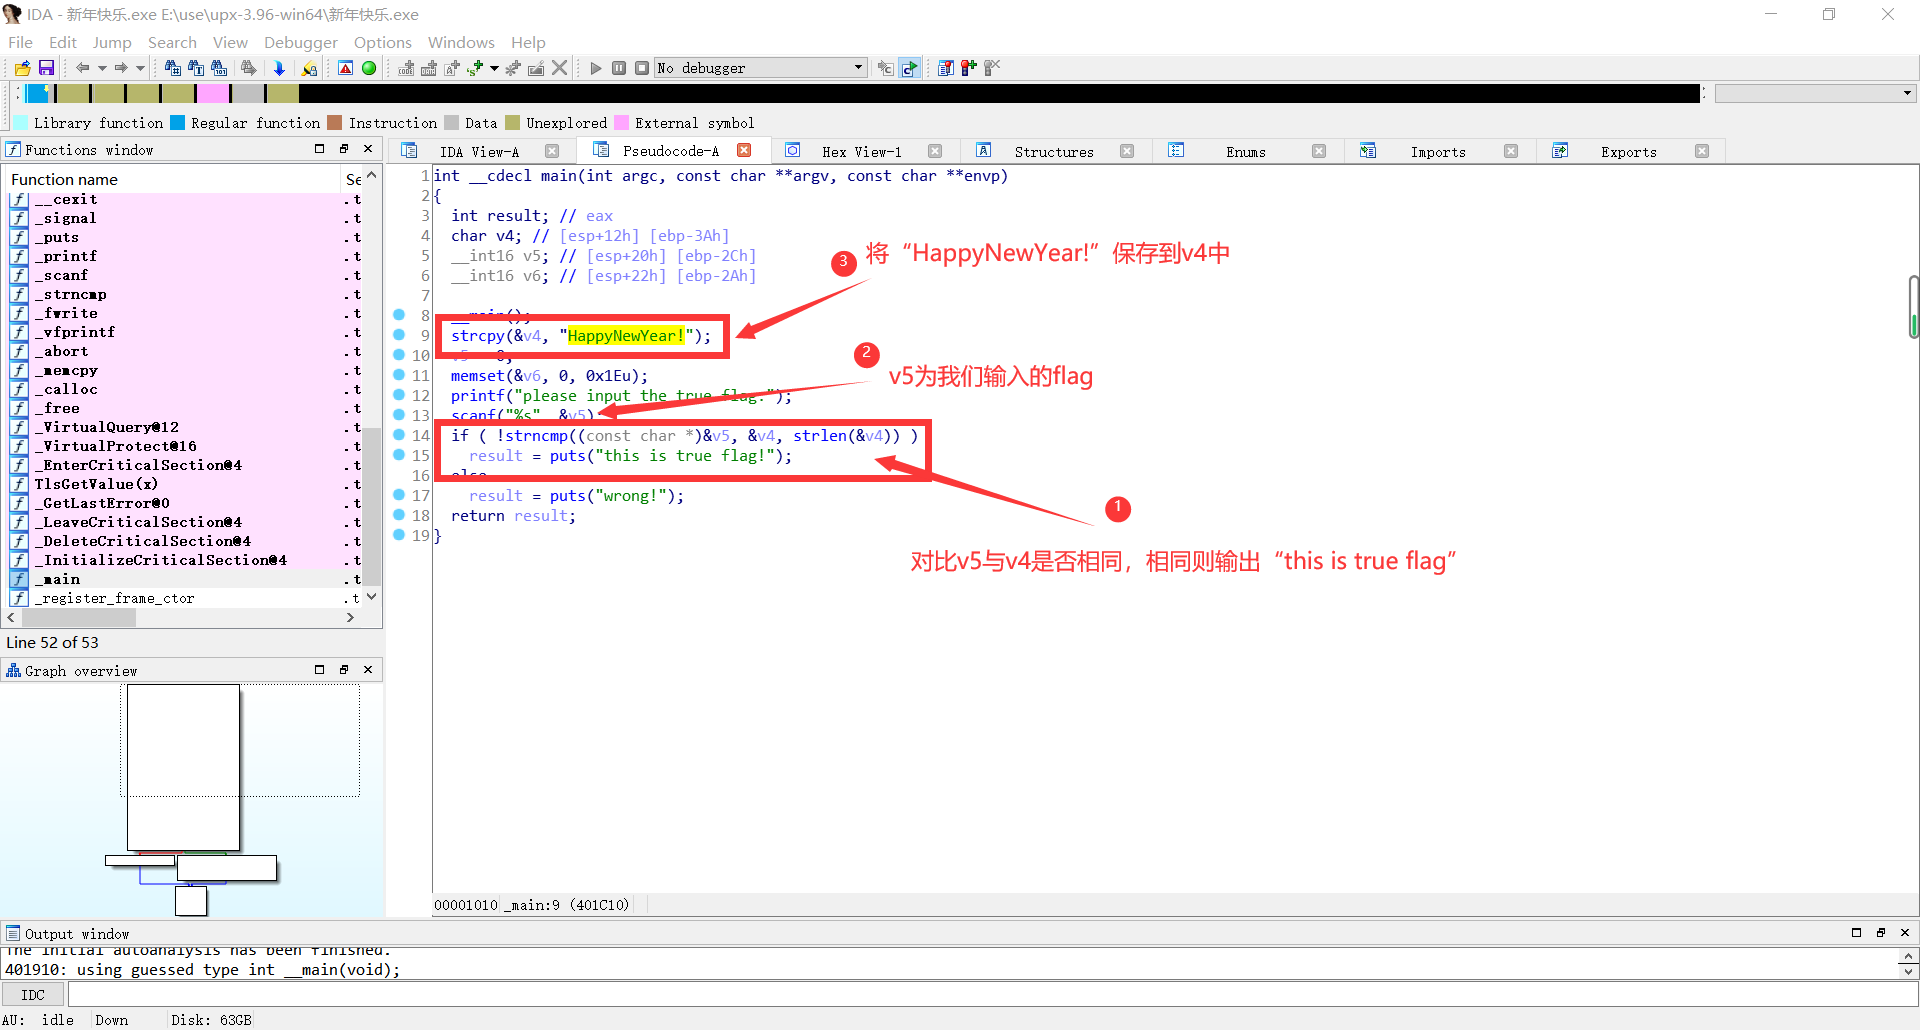Viewport: 1920px width, 1030px height.
Task: Click the grey A-labelled string icon
Action: pos(452,68)
